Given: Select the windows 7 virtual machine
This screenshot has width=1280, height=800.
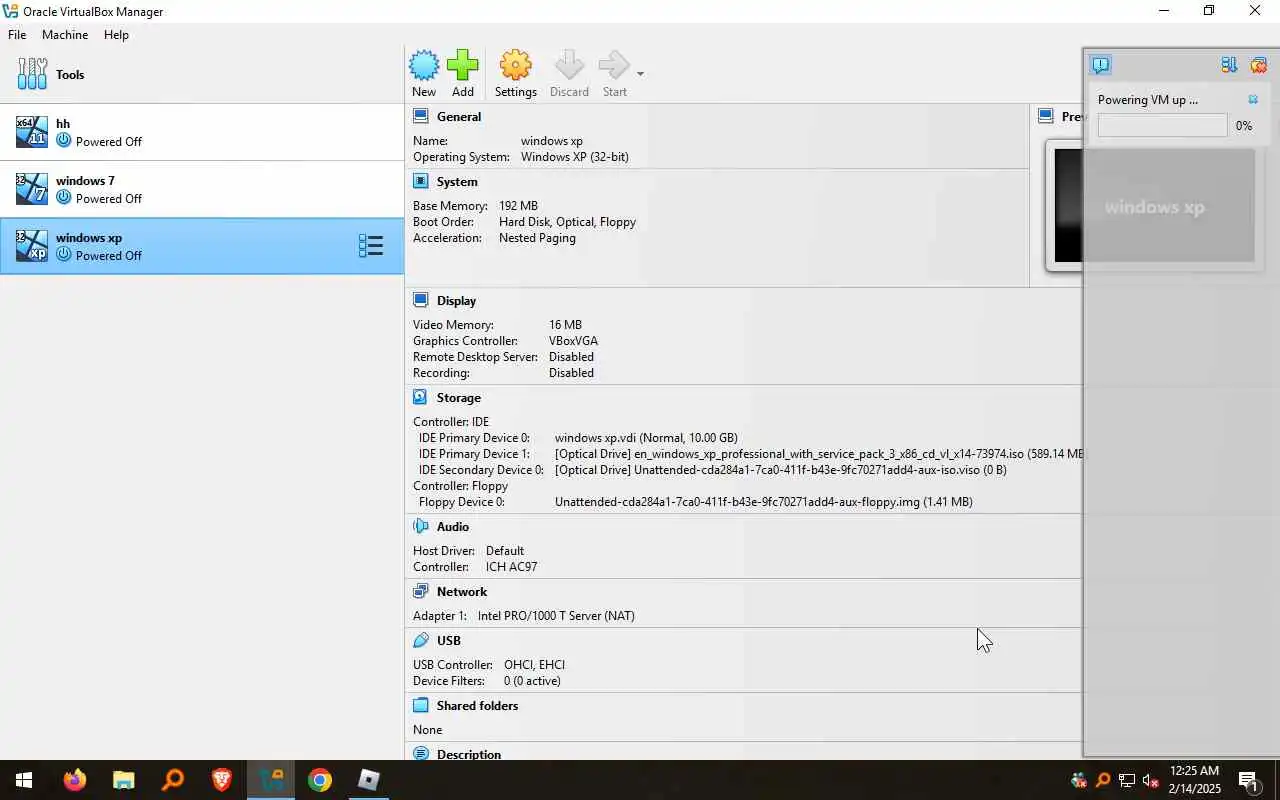Looking at the screenshot, I should point(202,189).
